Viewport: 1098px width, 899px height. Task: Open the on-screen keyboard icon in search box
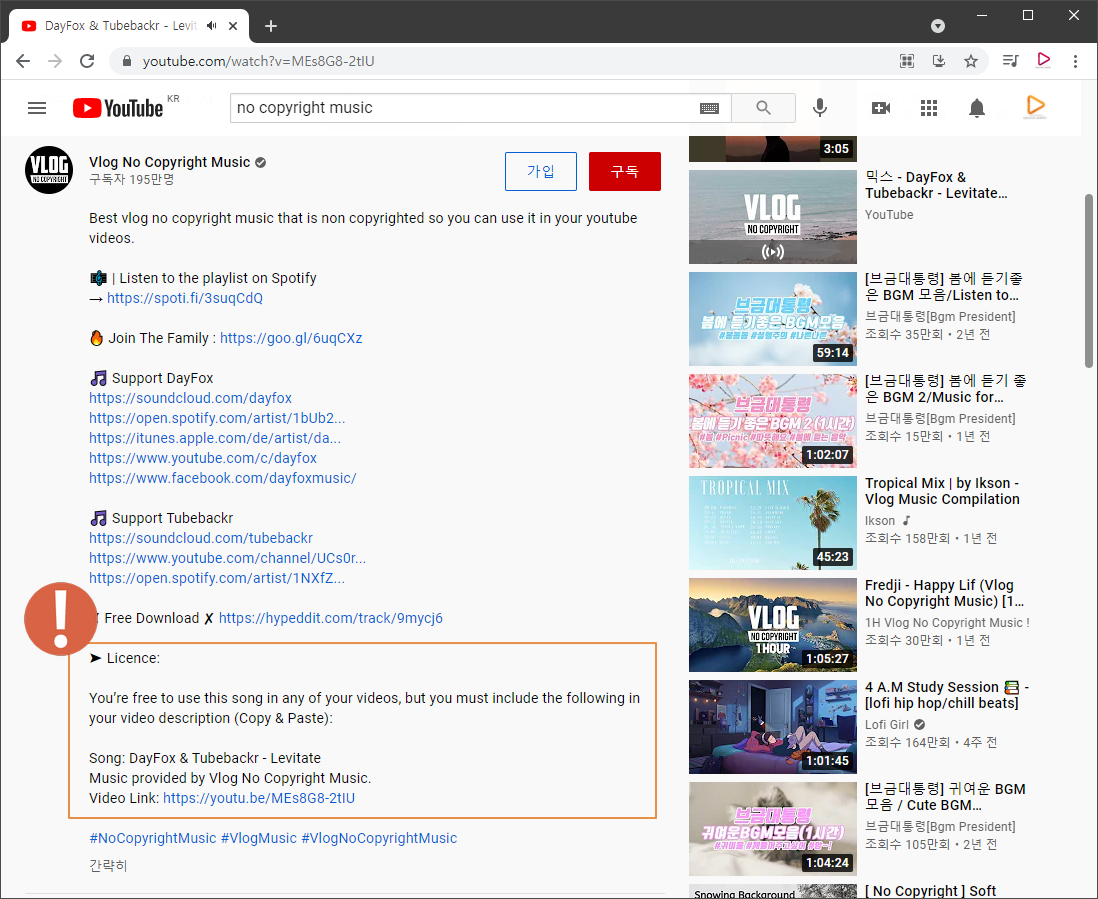[x=709, y=108]
